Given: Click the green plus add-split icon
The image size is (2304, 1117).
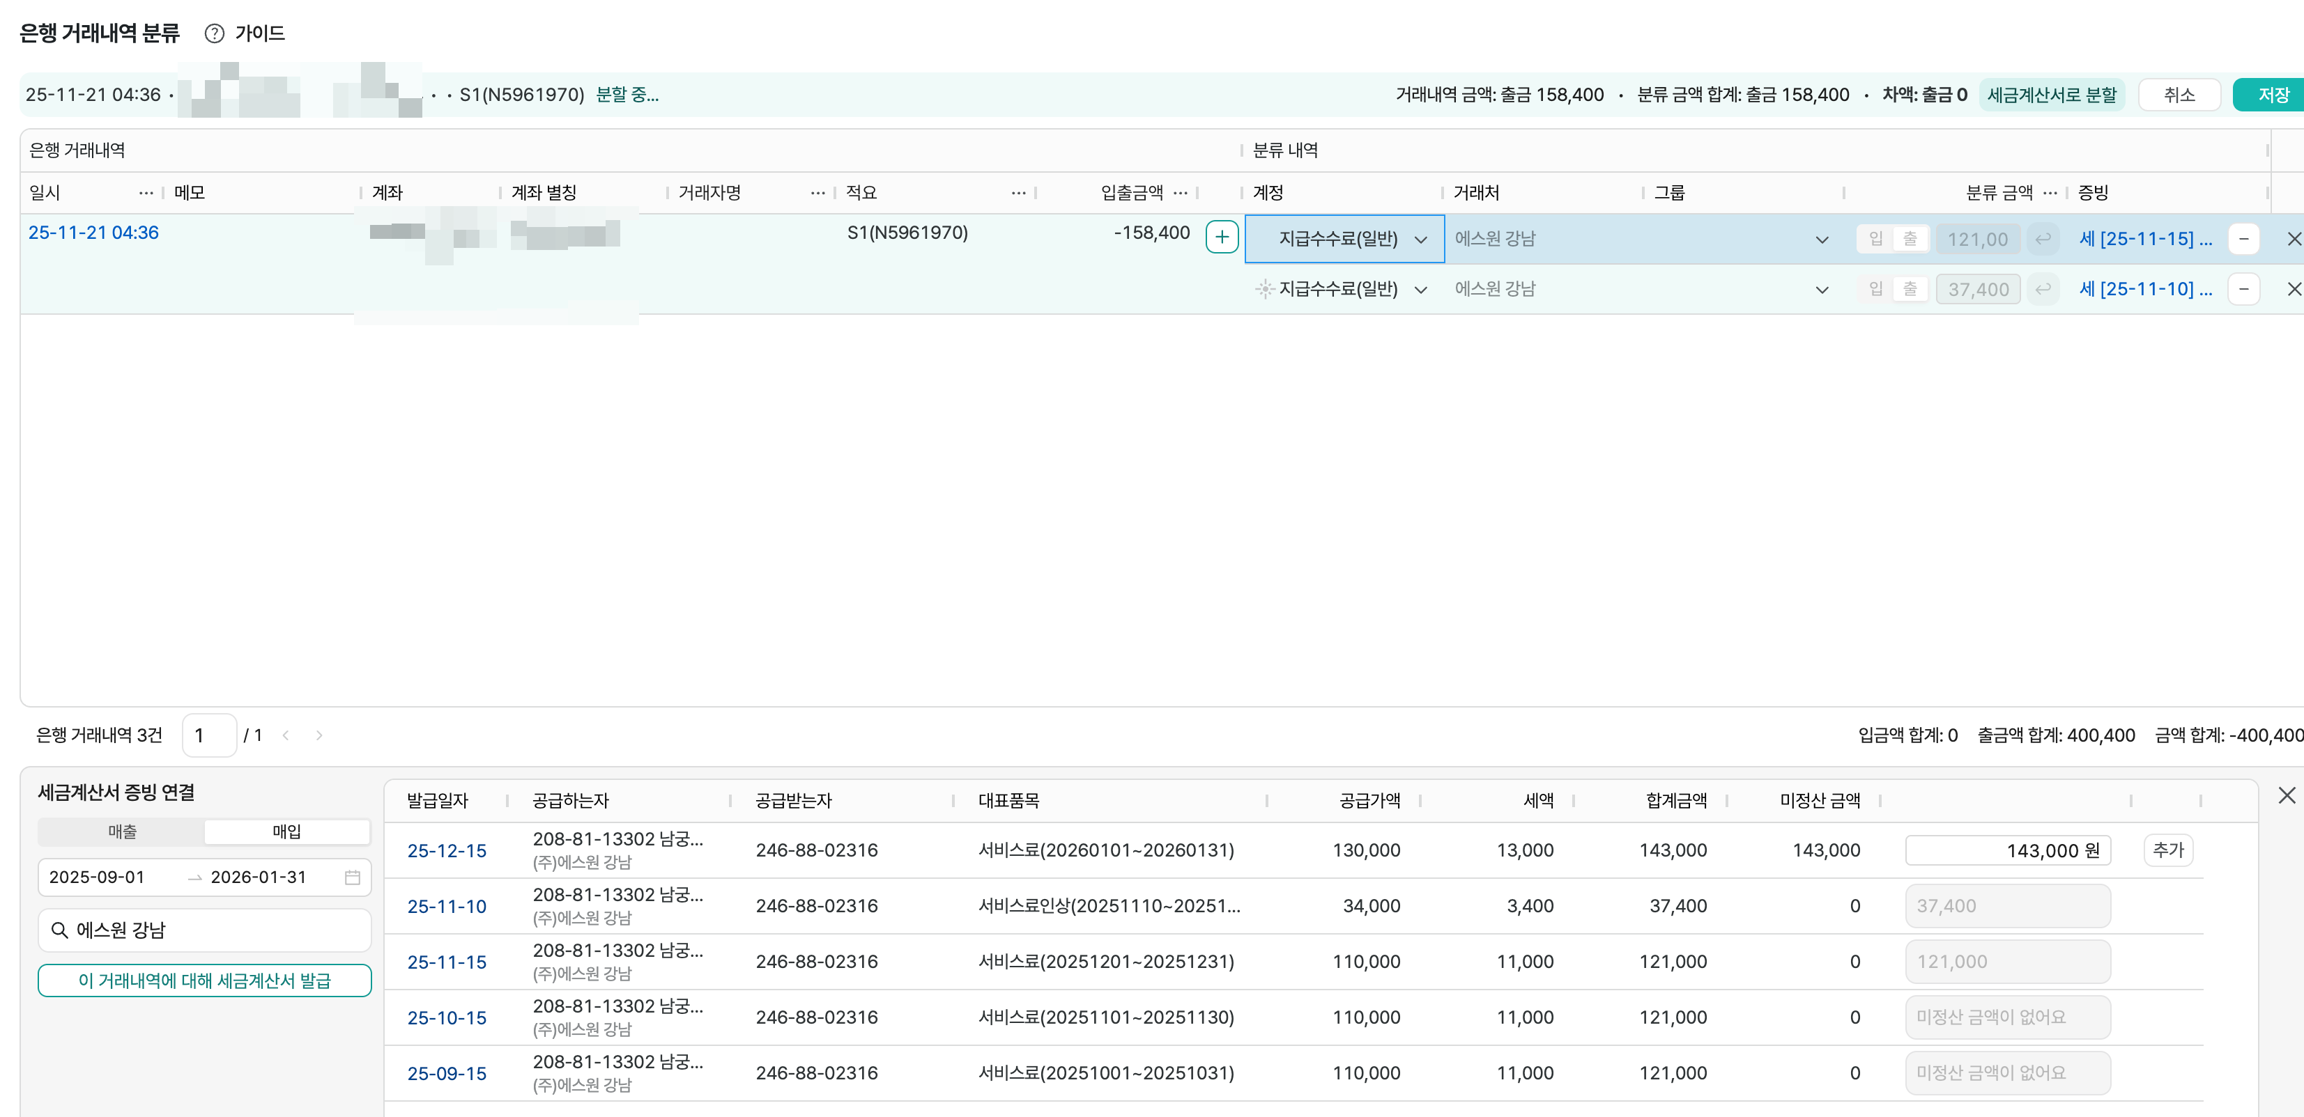Looking at the screenshot, I should click(x=1221, y=237).
